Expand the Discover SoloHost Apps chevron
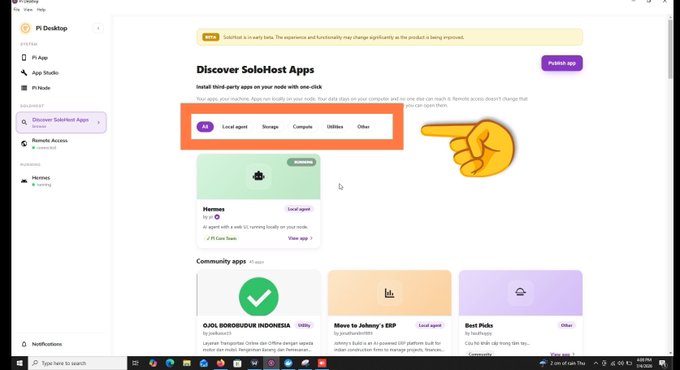 coord(98,123)
